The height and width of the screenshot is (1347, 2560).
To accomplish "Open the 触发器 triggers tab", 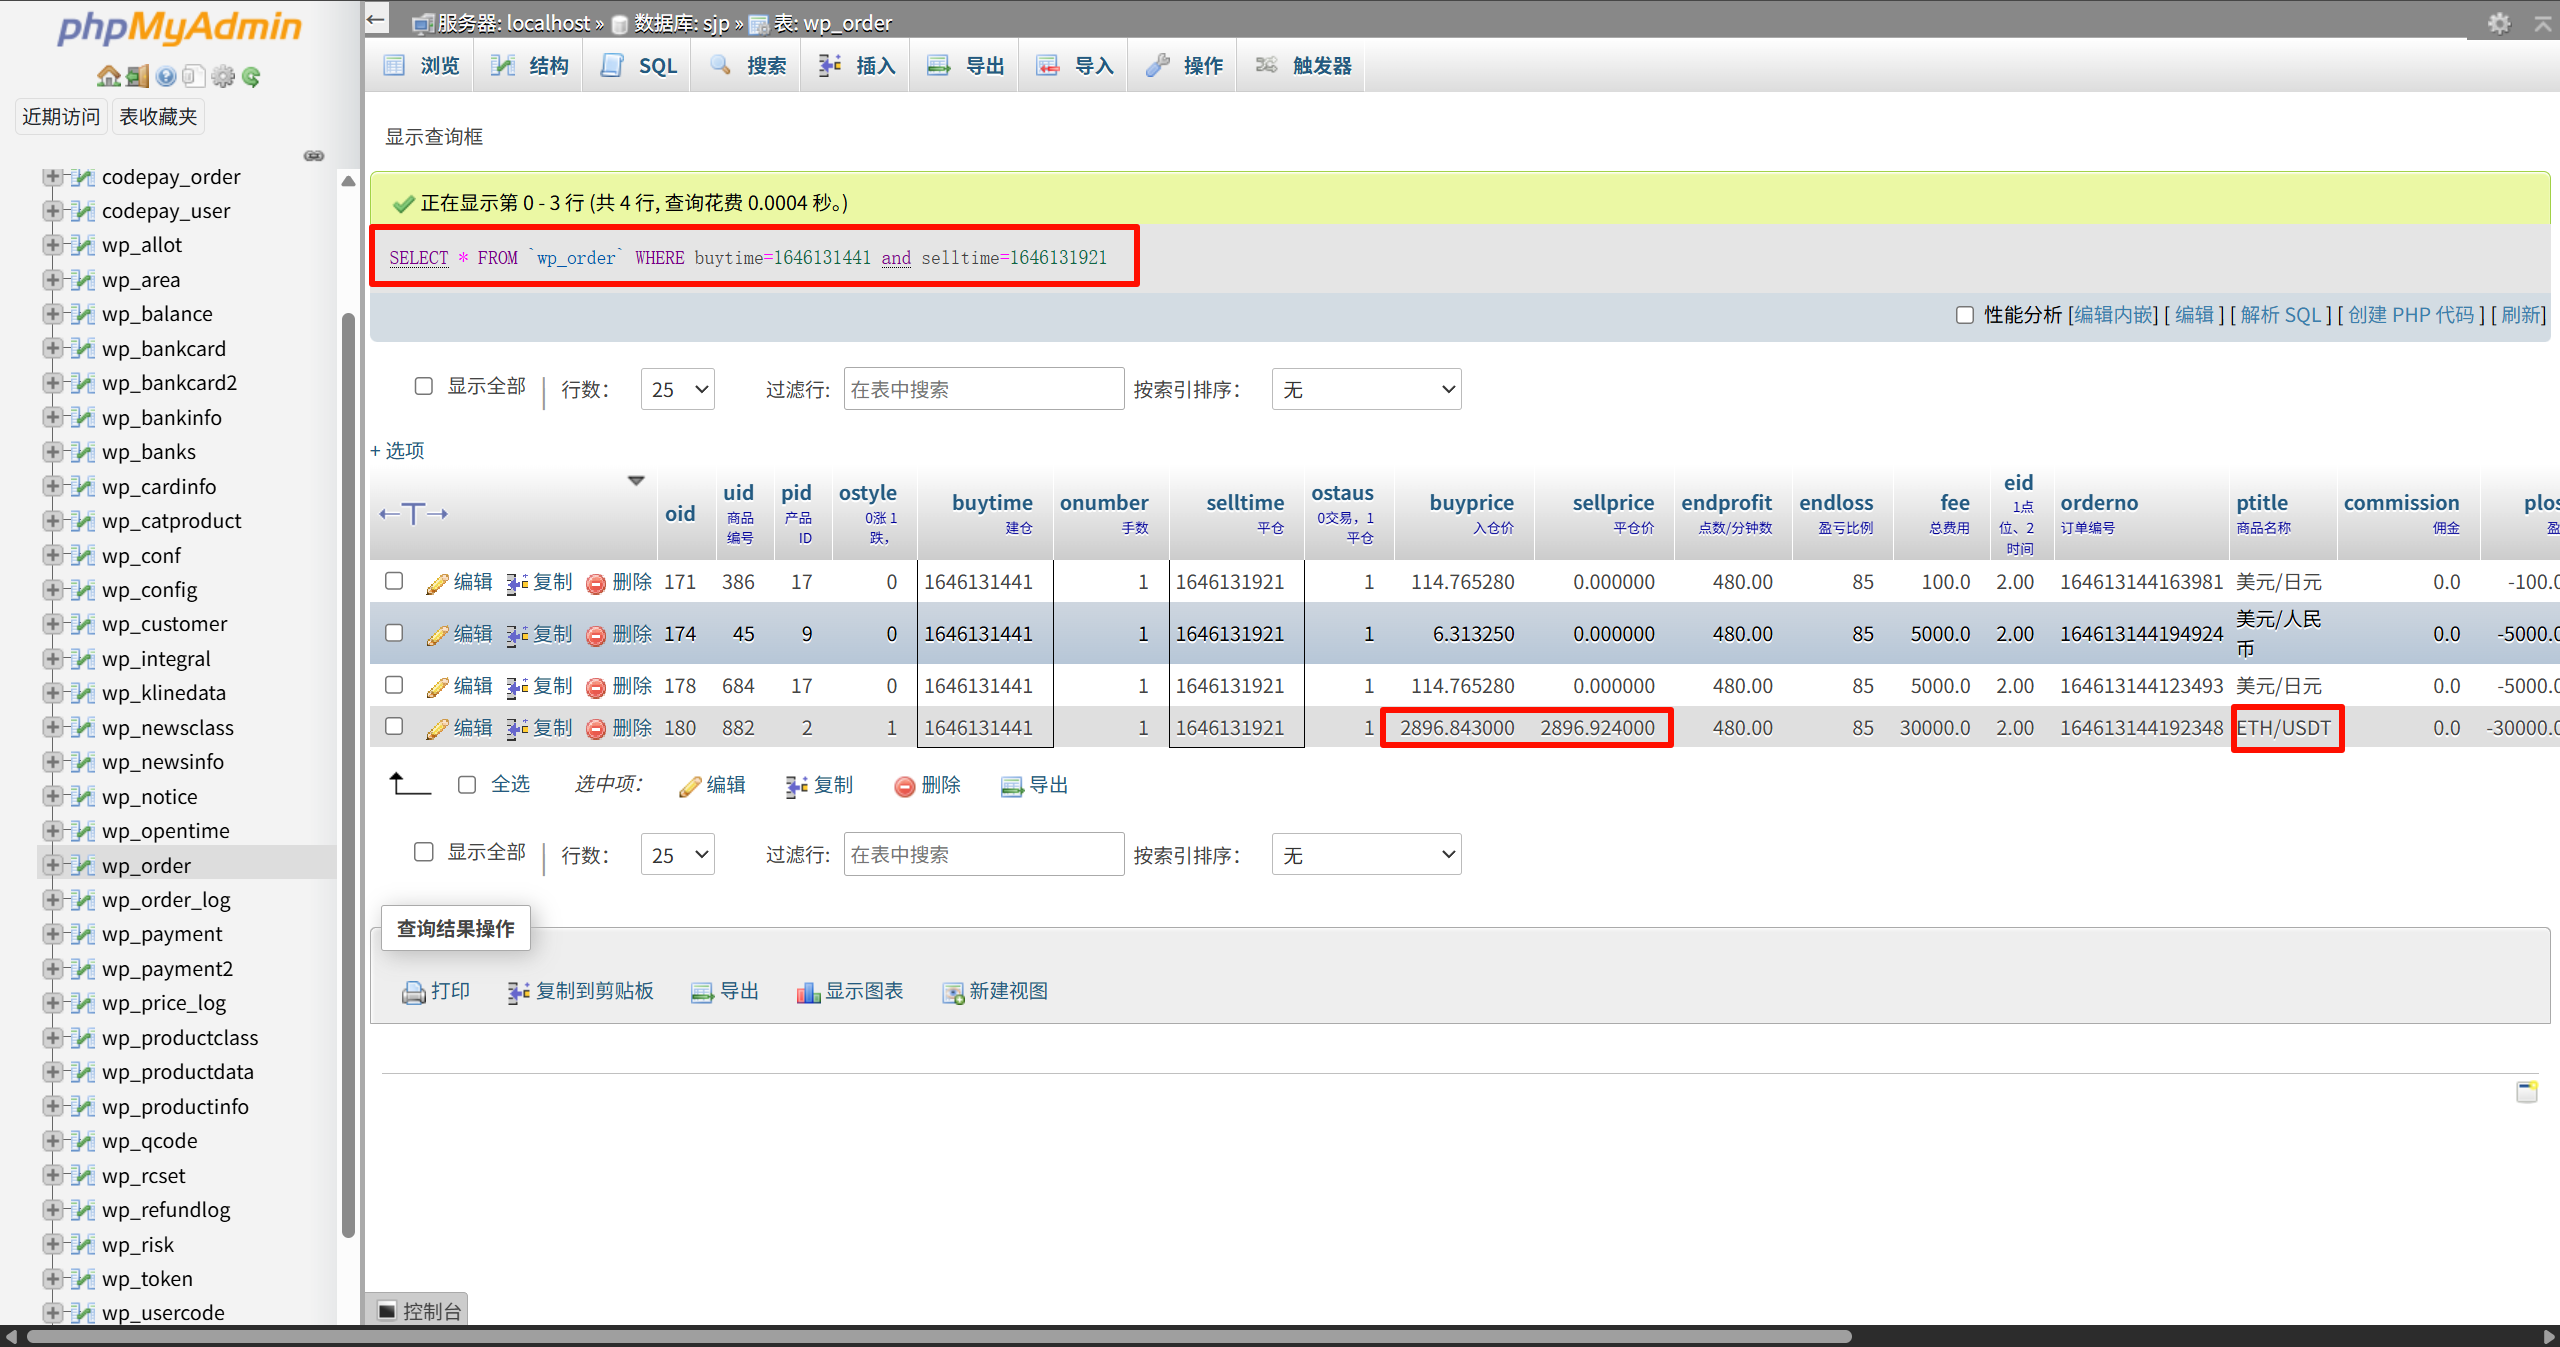I will [x=1303, y=66].
